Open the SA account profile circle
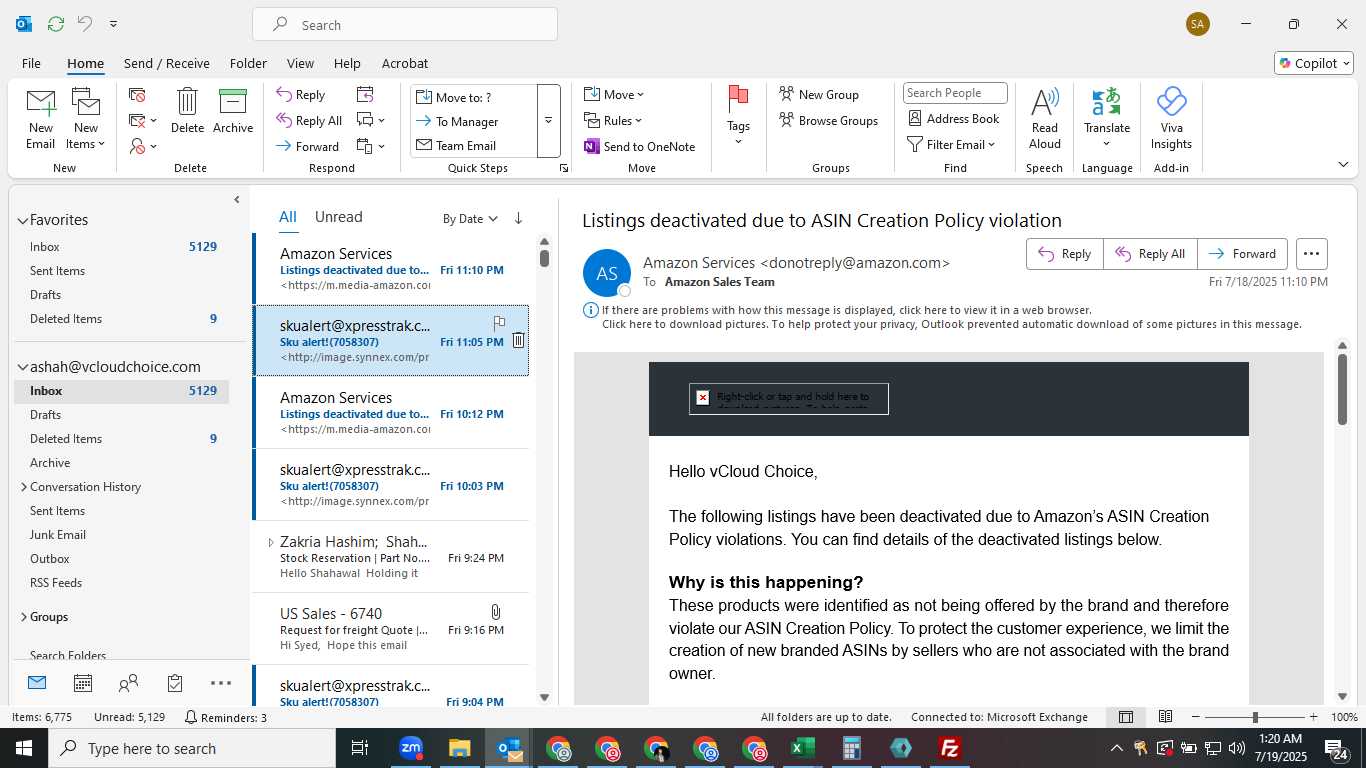The image size is (1366, 768). (1198, 24)
